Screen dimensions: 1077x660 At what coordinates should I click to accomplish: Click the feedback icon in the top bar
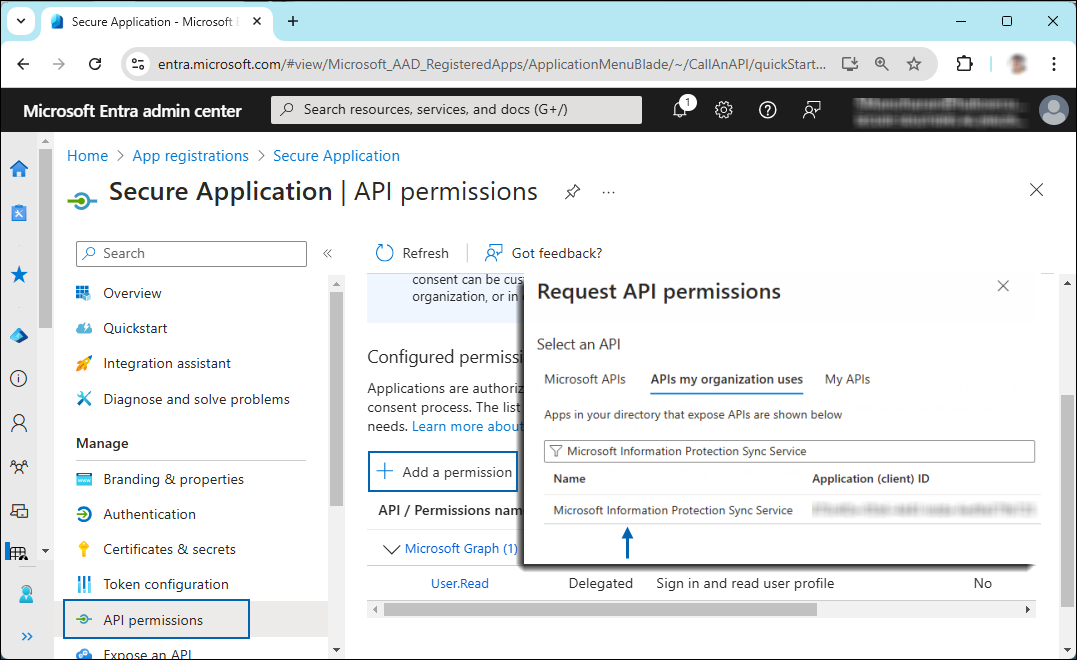[811, 109]
